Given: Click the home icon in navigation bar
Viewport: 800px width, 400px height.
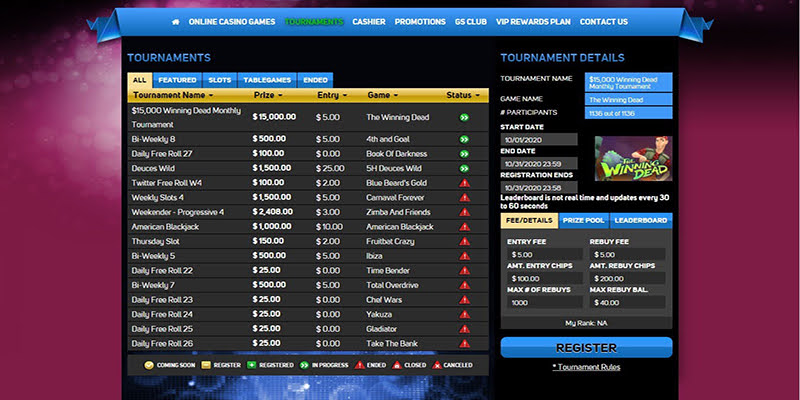Looking at the screenshot, I should tap(176, 21).
